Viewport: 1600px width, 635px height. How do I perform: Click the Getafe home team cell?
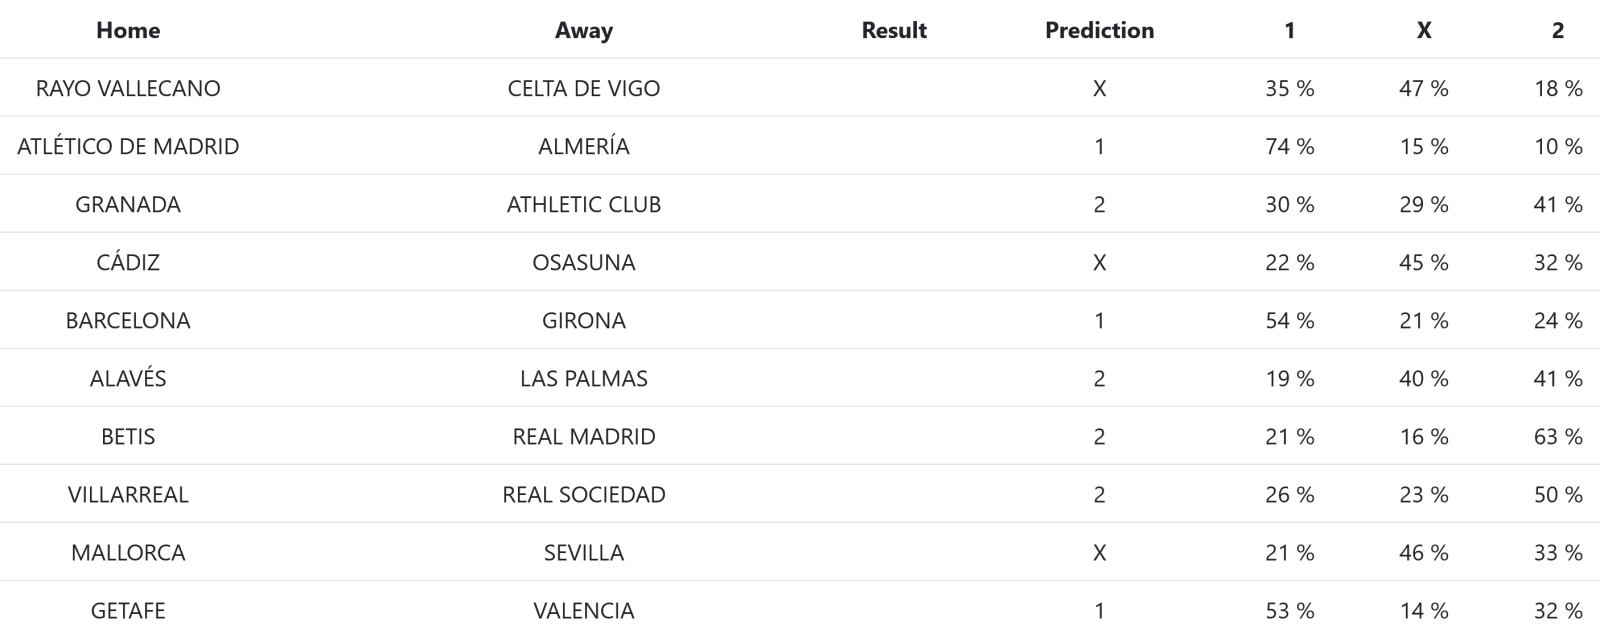click(x=128, y=610)
